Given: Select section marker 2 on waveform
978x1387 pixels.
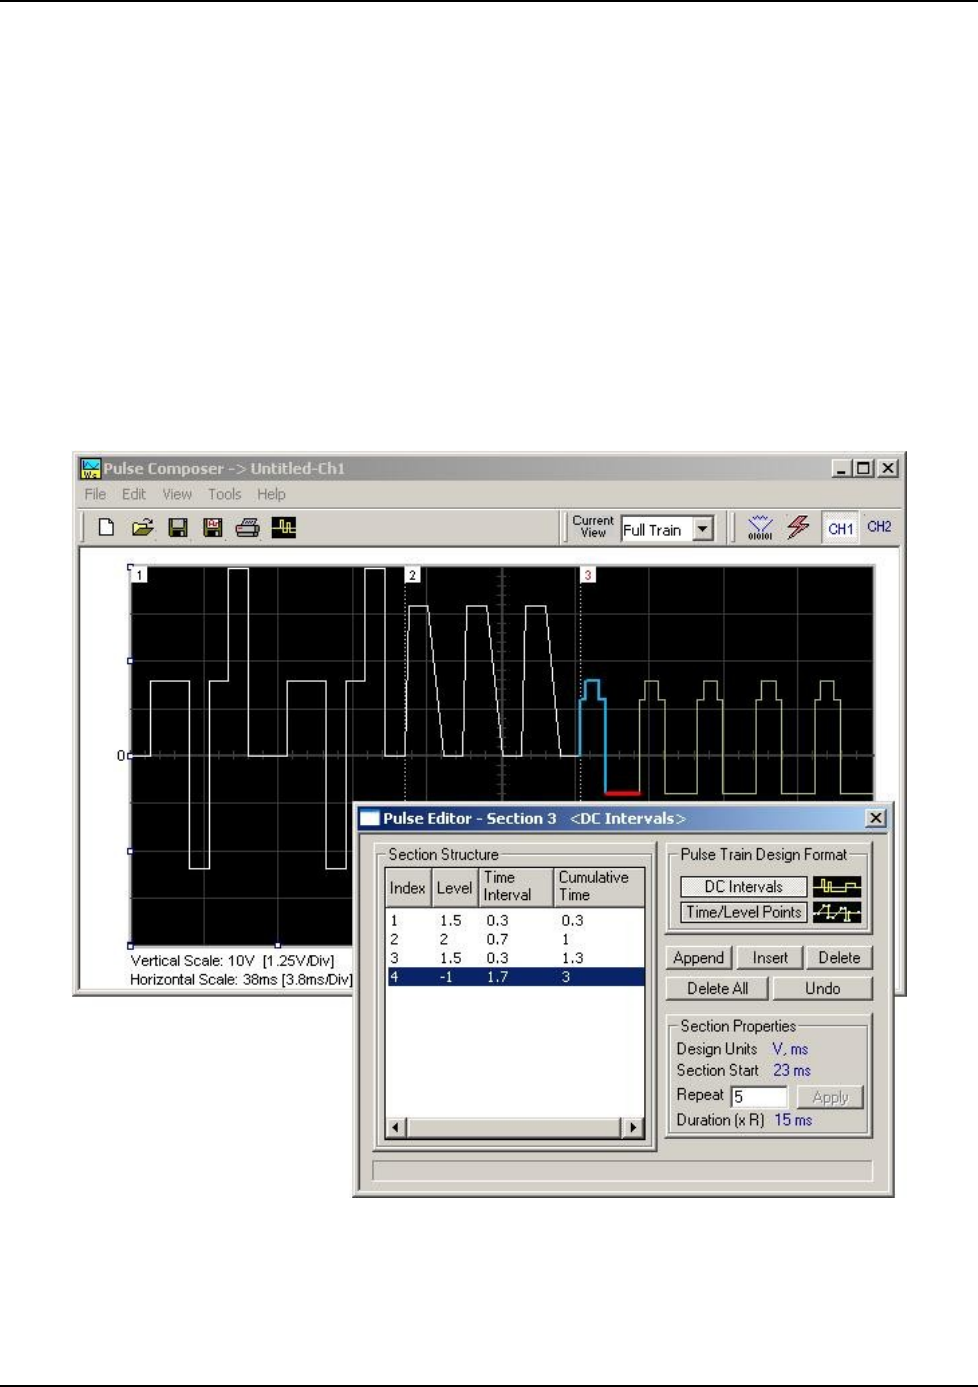Looking at the screenshot, I should (x=412, y=575).
